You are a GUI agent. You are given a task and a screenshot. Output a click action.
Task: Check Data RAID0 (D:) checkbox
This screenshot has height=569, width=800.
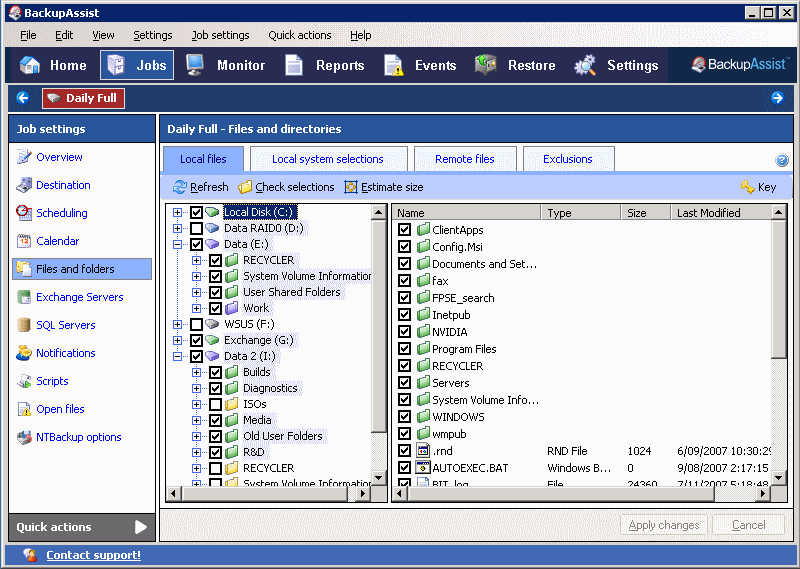pyautogui.click(x=196, y=228)
